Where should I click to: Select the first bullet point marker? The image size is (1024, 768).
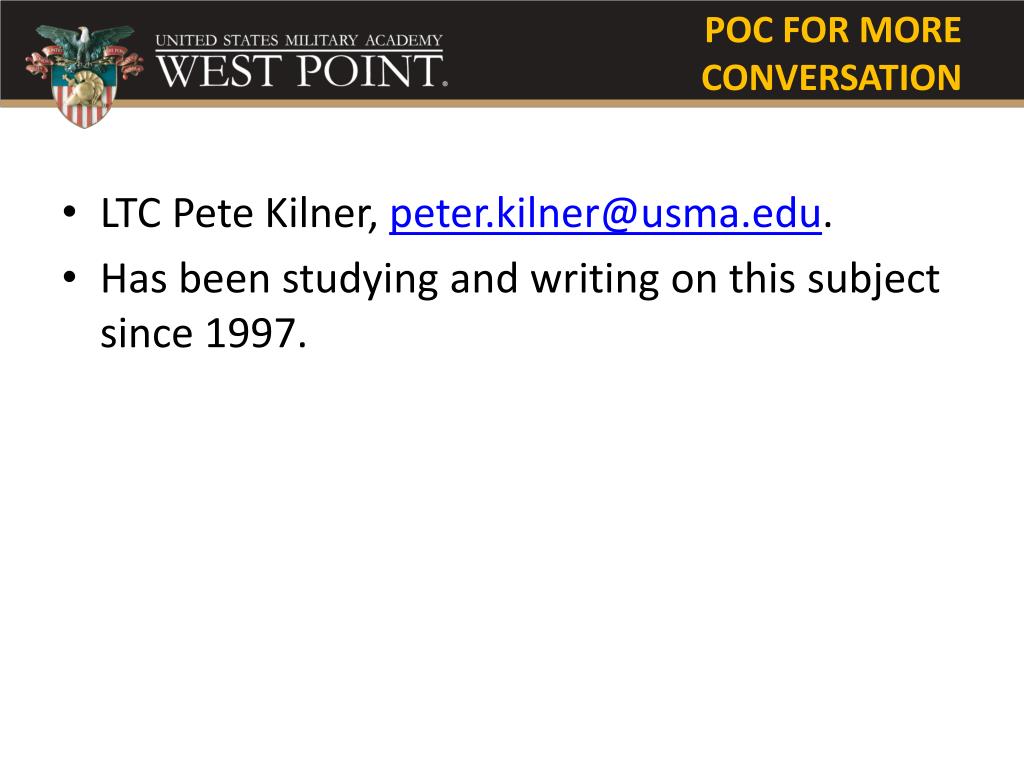pyautogui.click(x=69, y=212)
